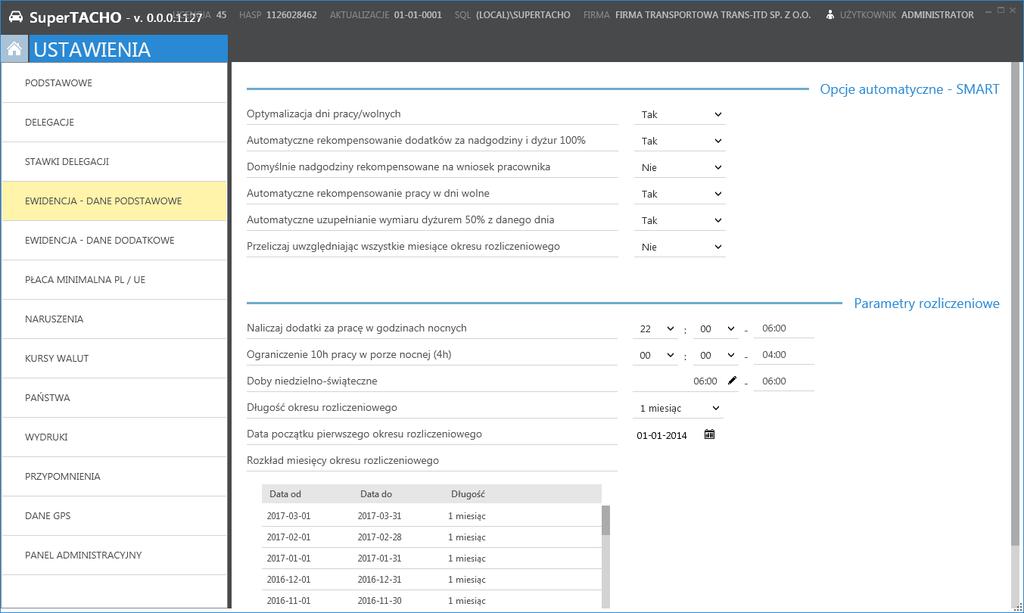Screen dimensions: 1024x613
Task: Click the USTAWIENIA header title
Action: click(x=92, y=50)
